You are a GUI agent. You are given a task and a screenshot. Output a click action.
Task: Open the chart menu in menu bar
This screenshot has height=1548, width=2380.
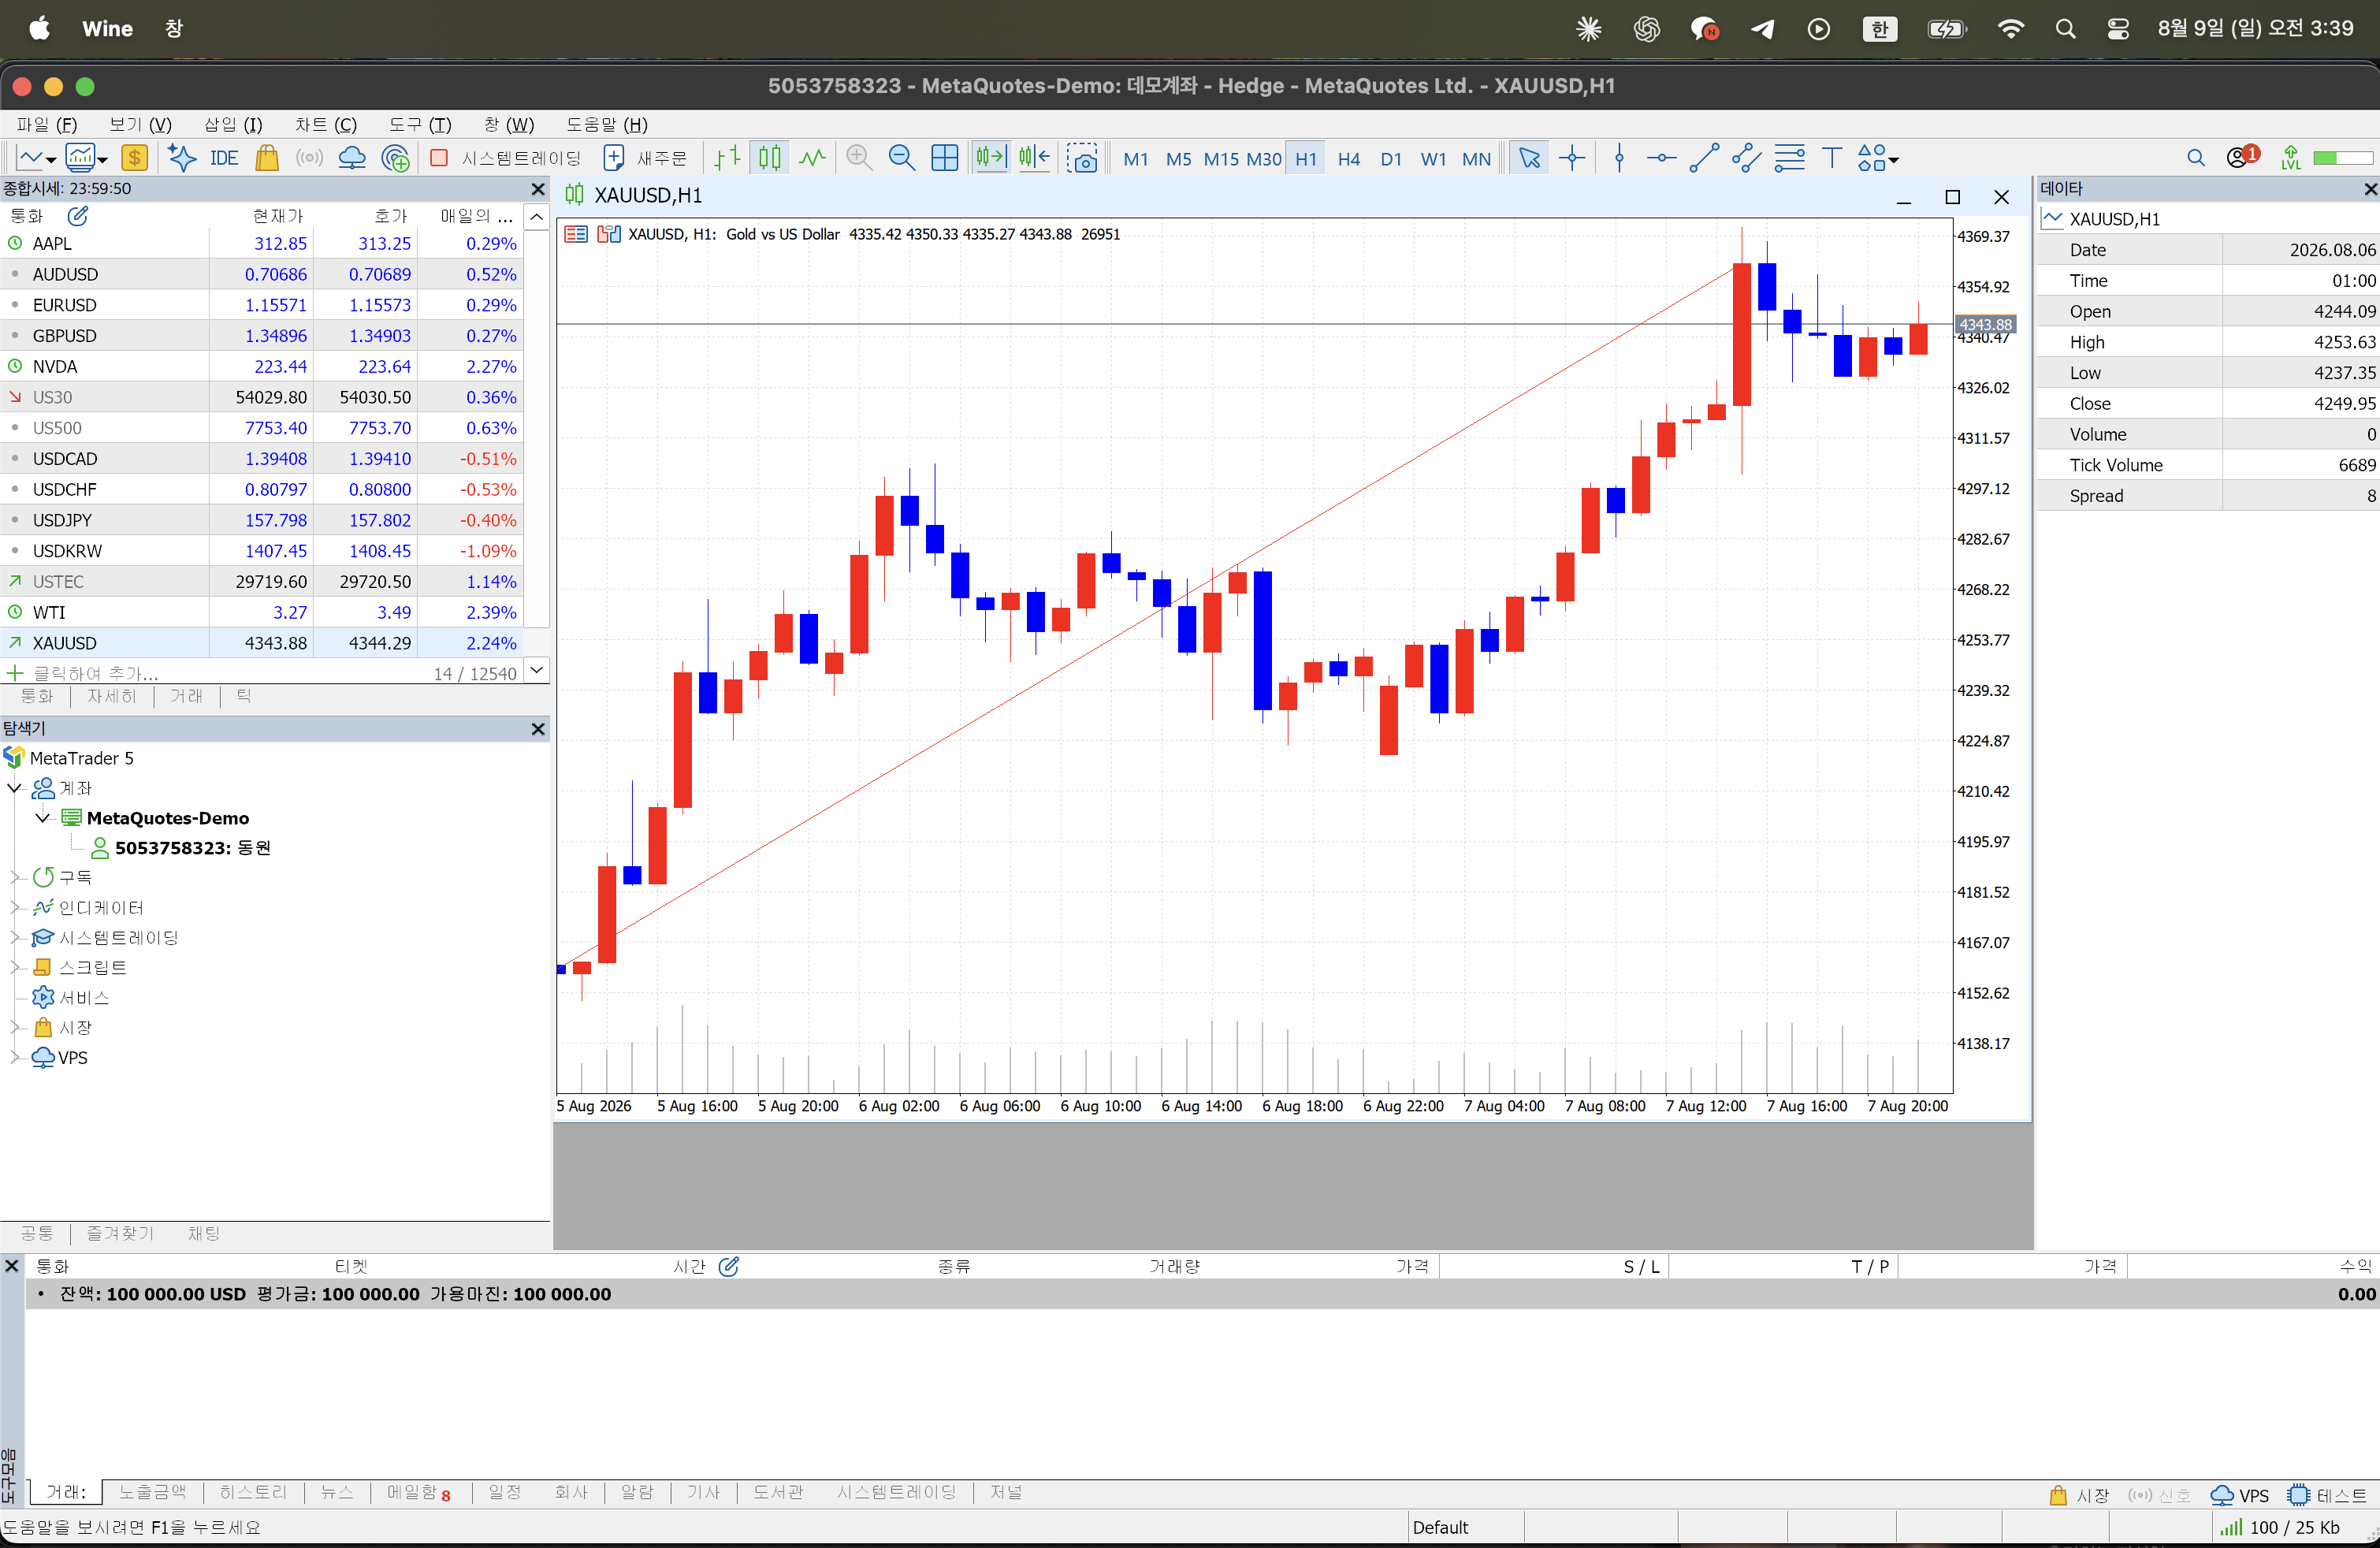pos(325,124)
